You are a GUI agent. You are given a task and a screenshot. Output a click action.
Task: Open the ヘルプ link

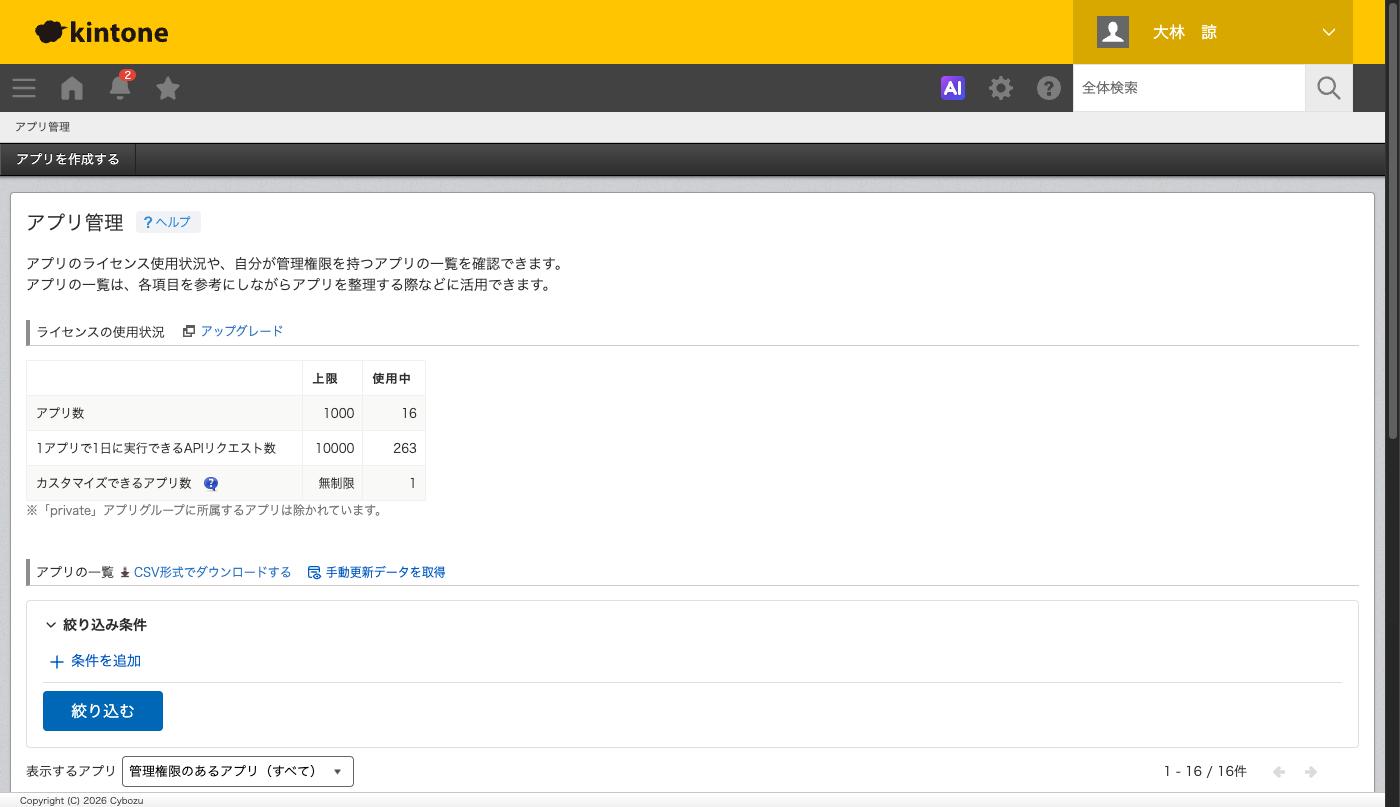tap(168, 222)
